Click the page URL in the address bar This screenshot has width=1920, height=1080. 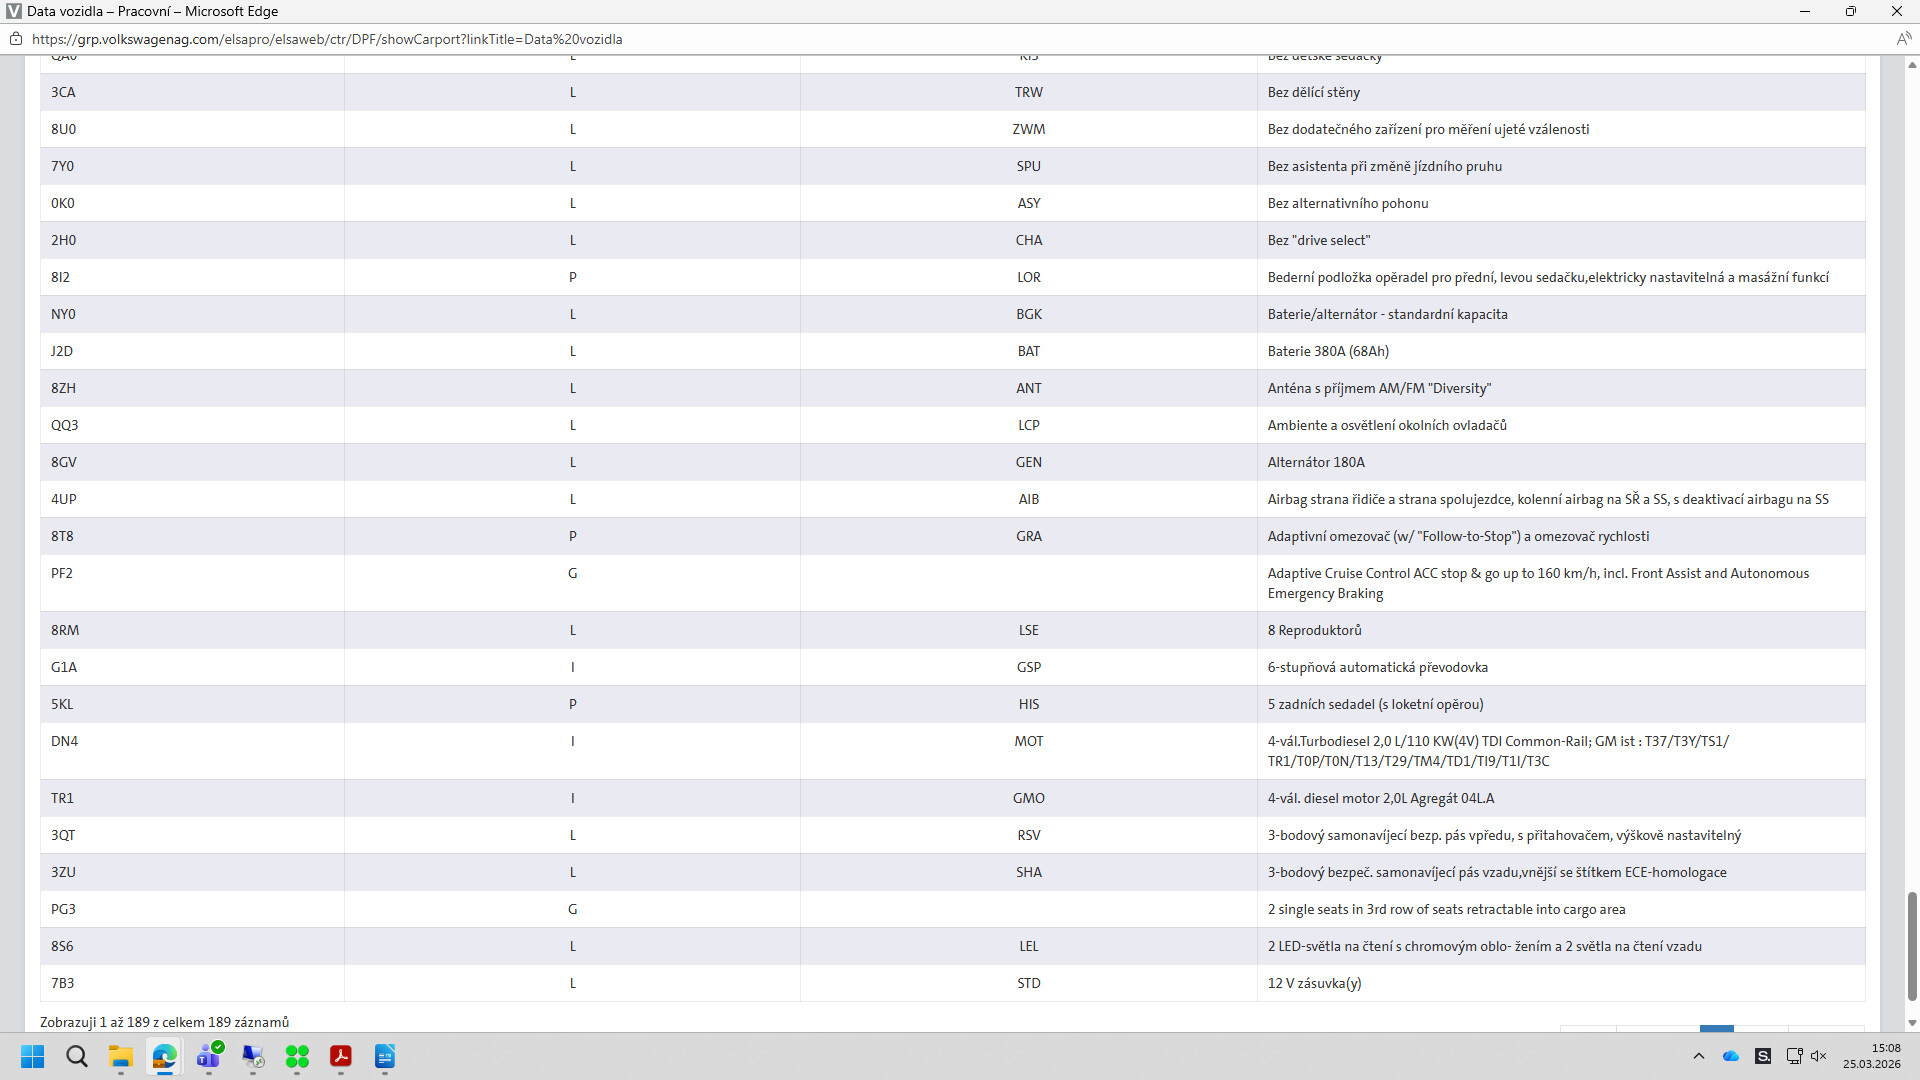(x=327, y=39)
